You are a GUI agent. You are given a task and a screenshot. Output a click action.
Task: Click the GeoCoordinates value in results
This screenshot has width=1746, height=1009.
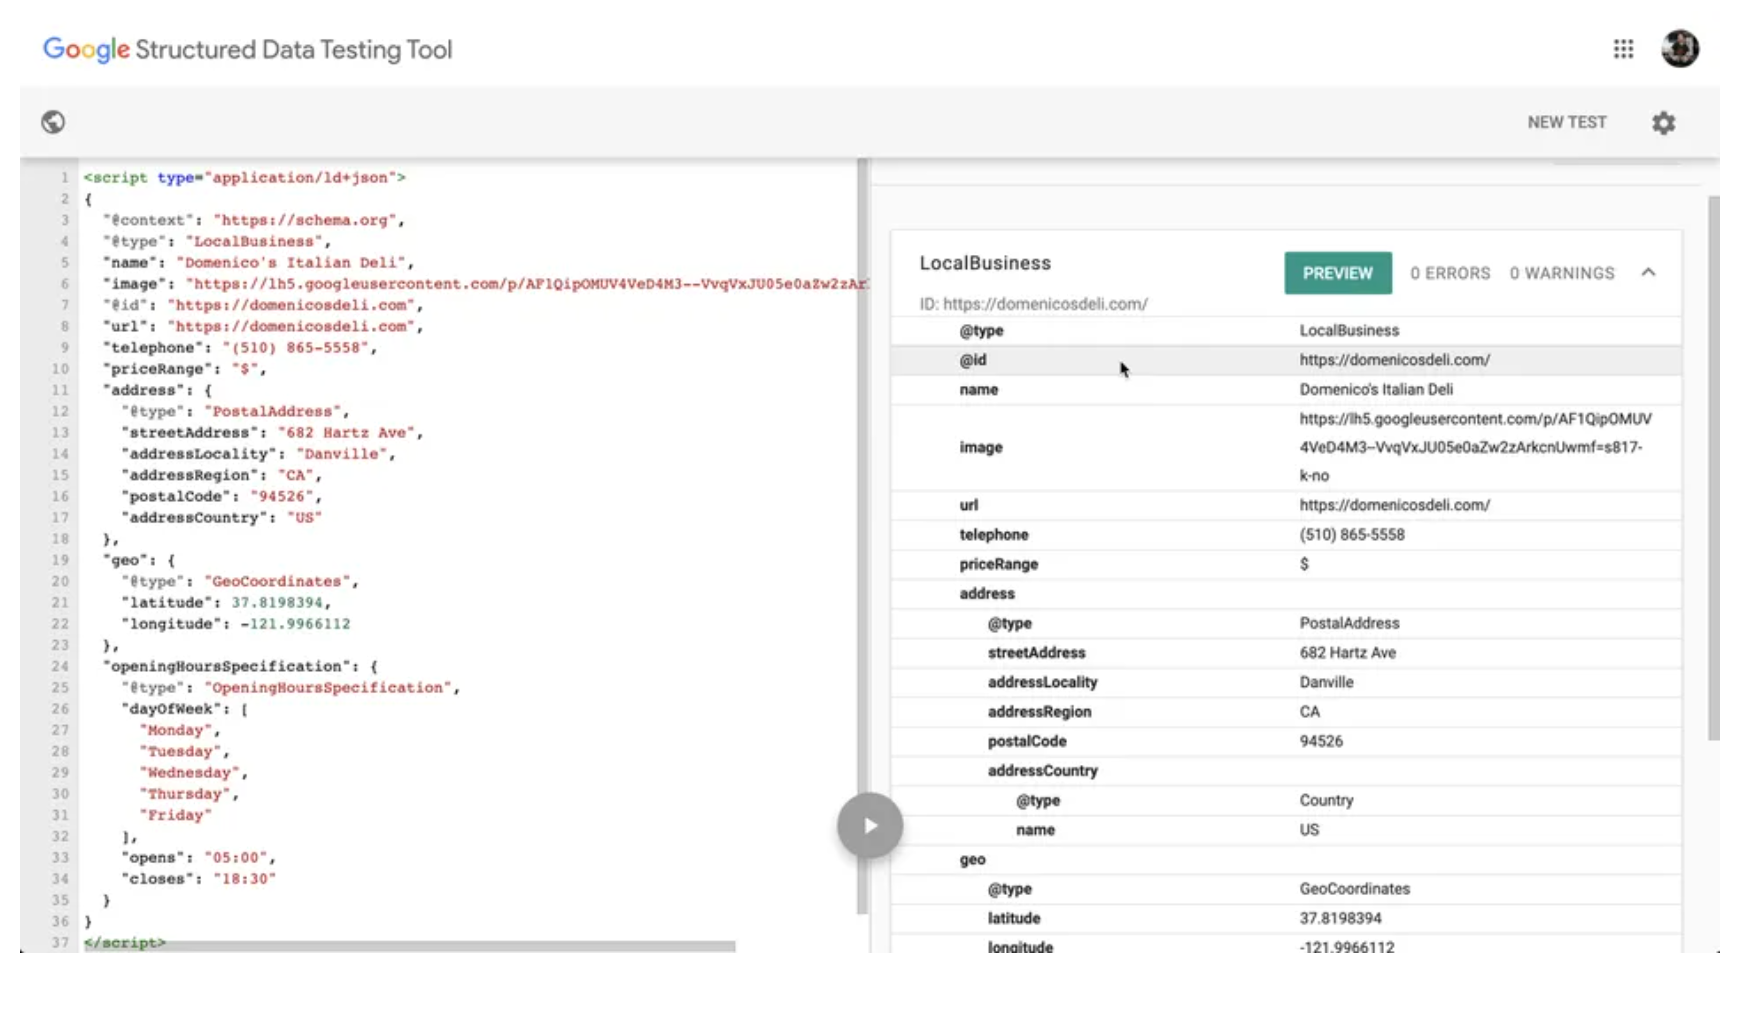click(x=1354, y=889)
